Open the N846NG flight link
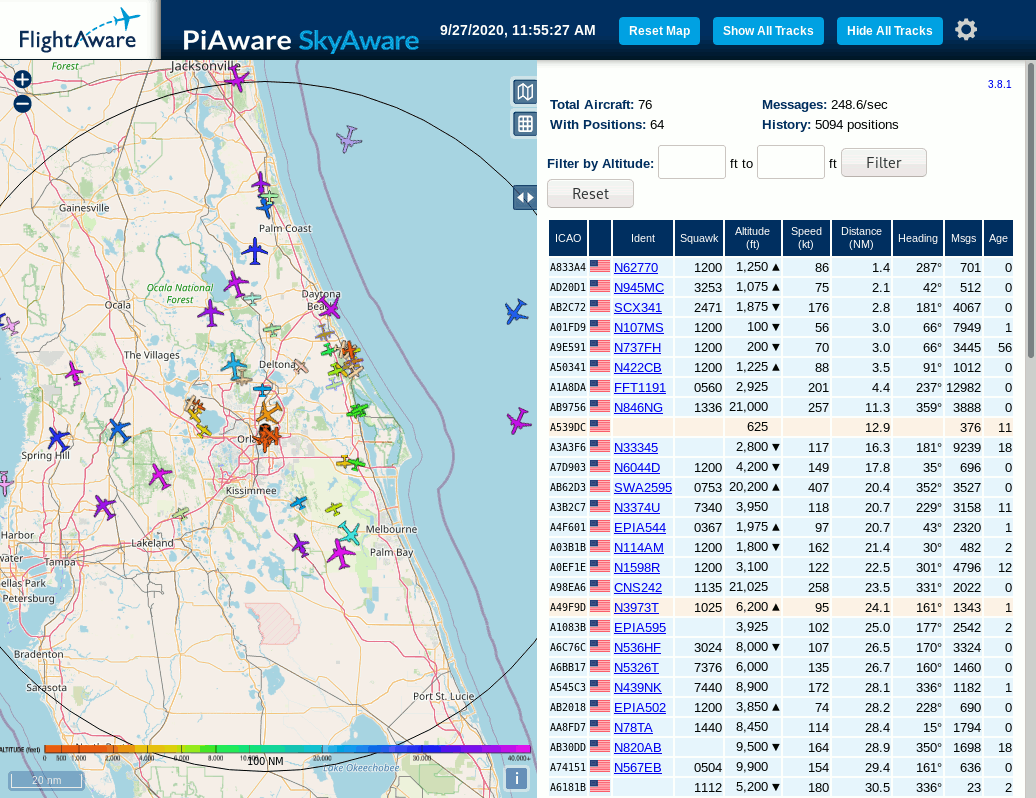Screen dimensions: 1036x798 (x=638, y=408)
